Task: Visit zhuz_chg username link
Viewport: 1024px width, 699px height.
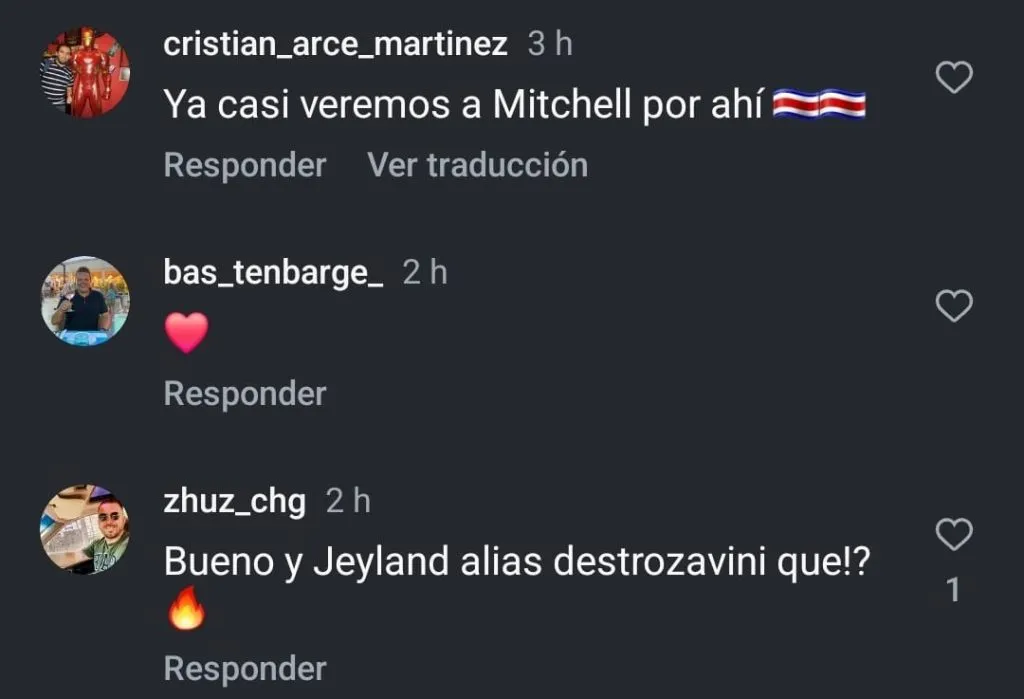Action: [234, 502]
